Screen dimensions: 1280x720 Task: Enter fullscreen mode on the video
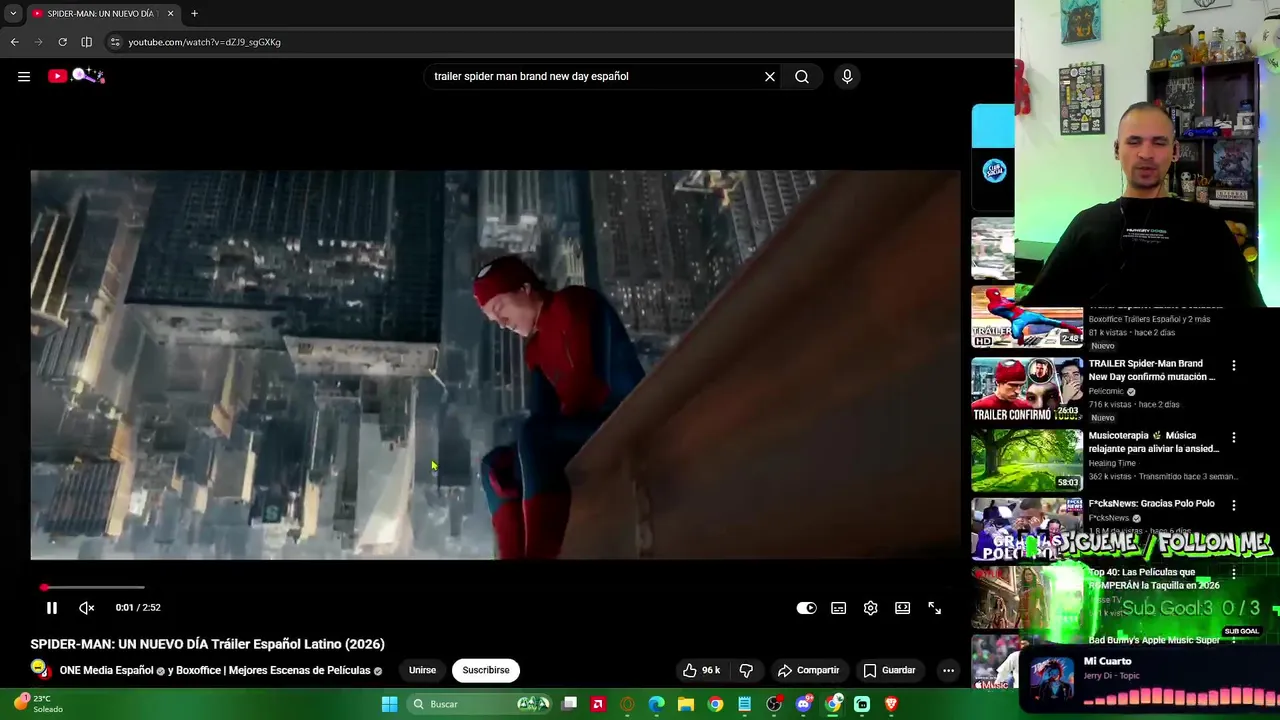point(934,608)
